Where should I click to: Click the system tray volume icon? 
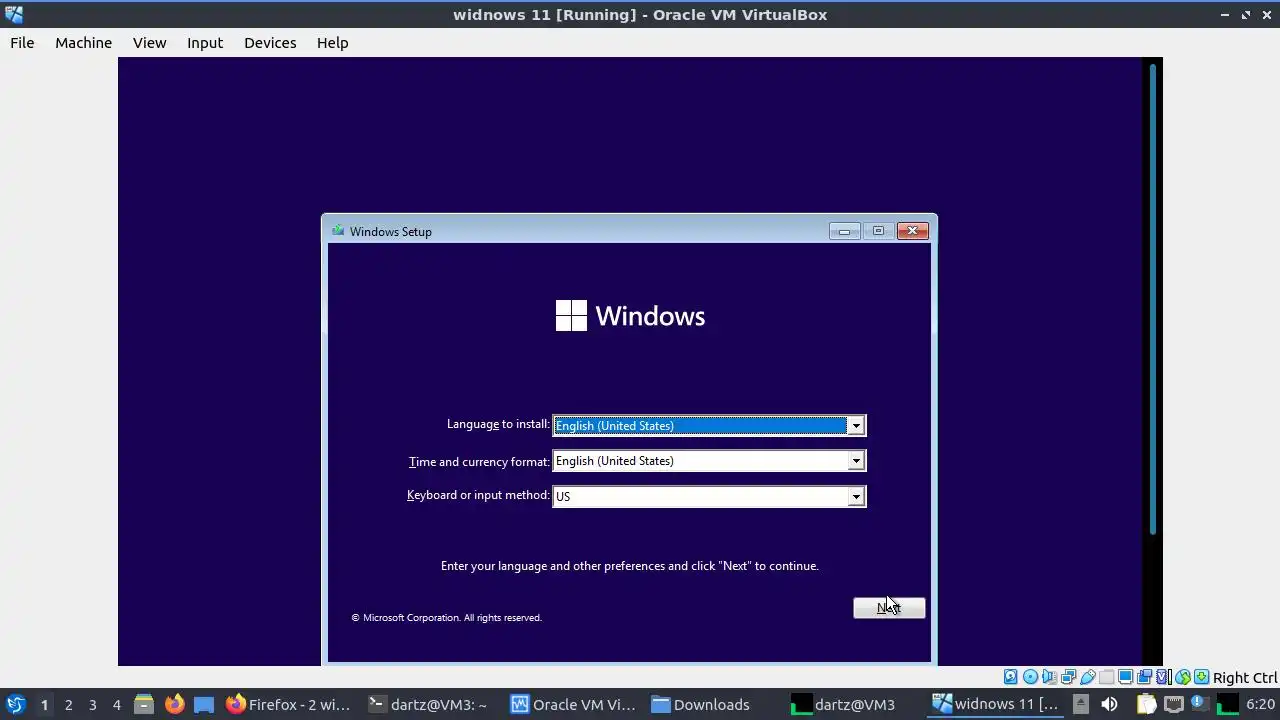pyautogui.click(x=1109, y=704)
